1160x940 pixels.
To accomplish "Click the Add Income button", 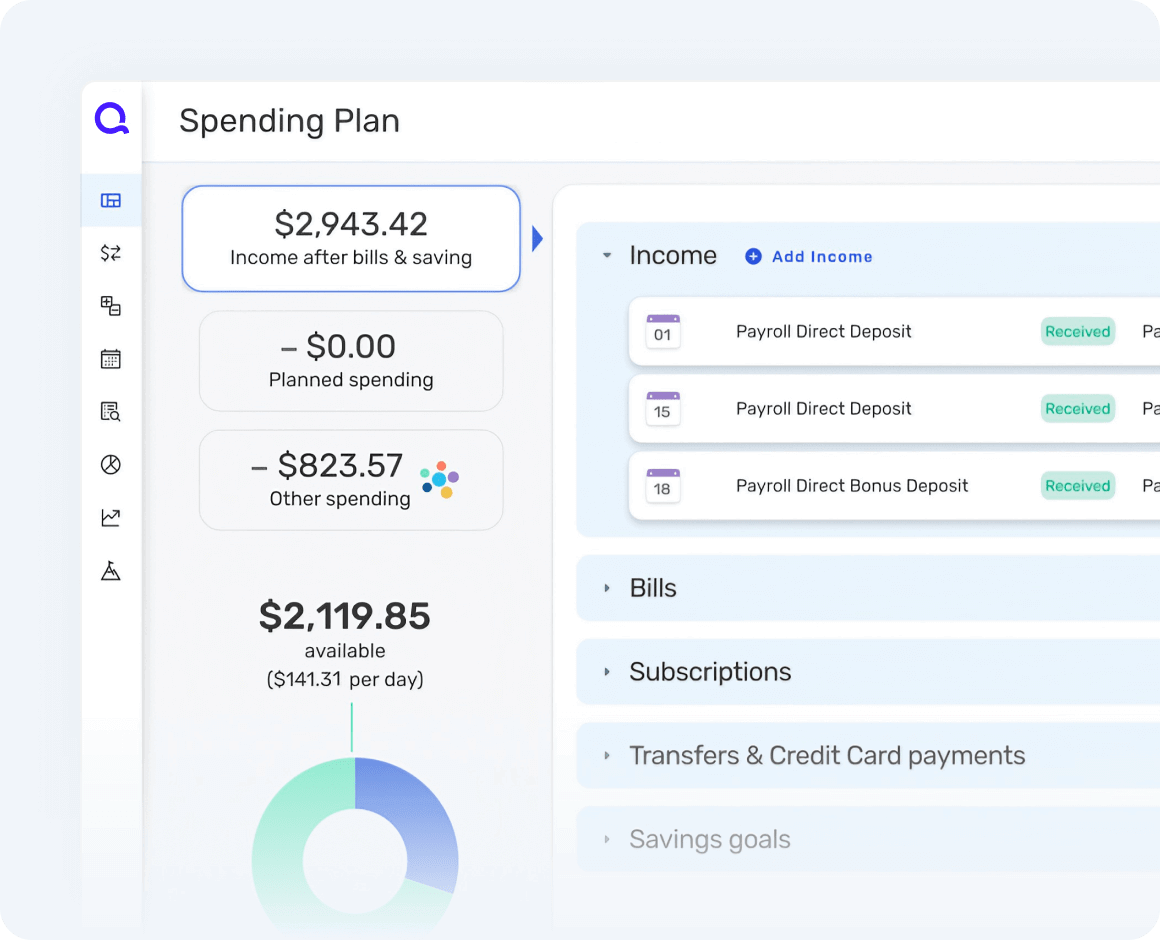I will [x=808, y=256].
